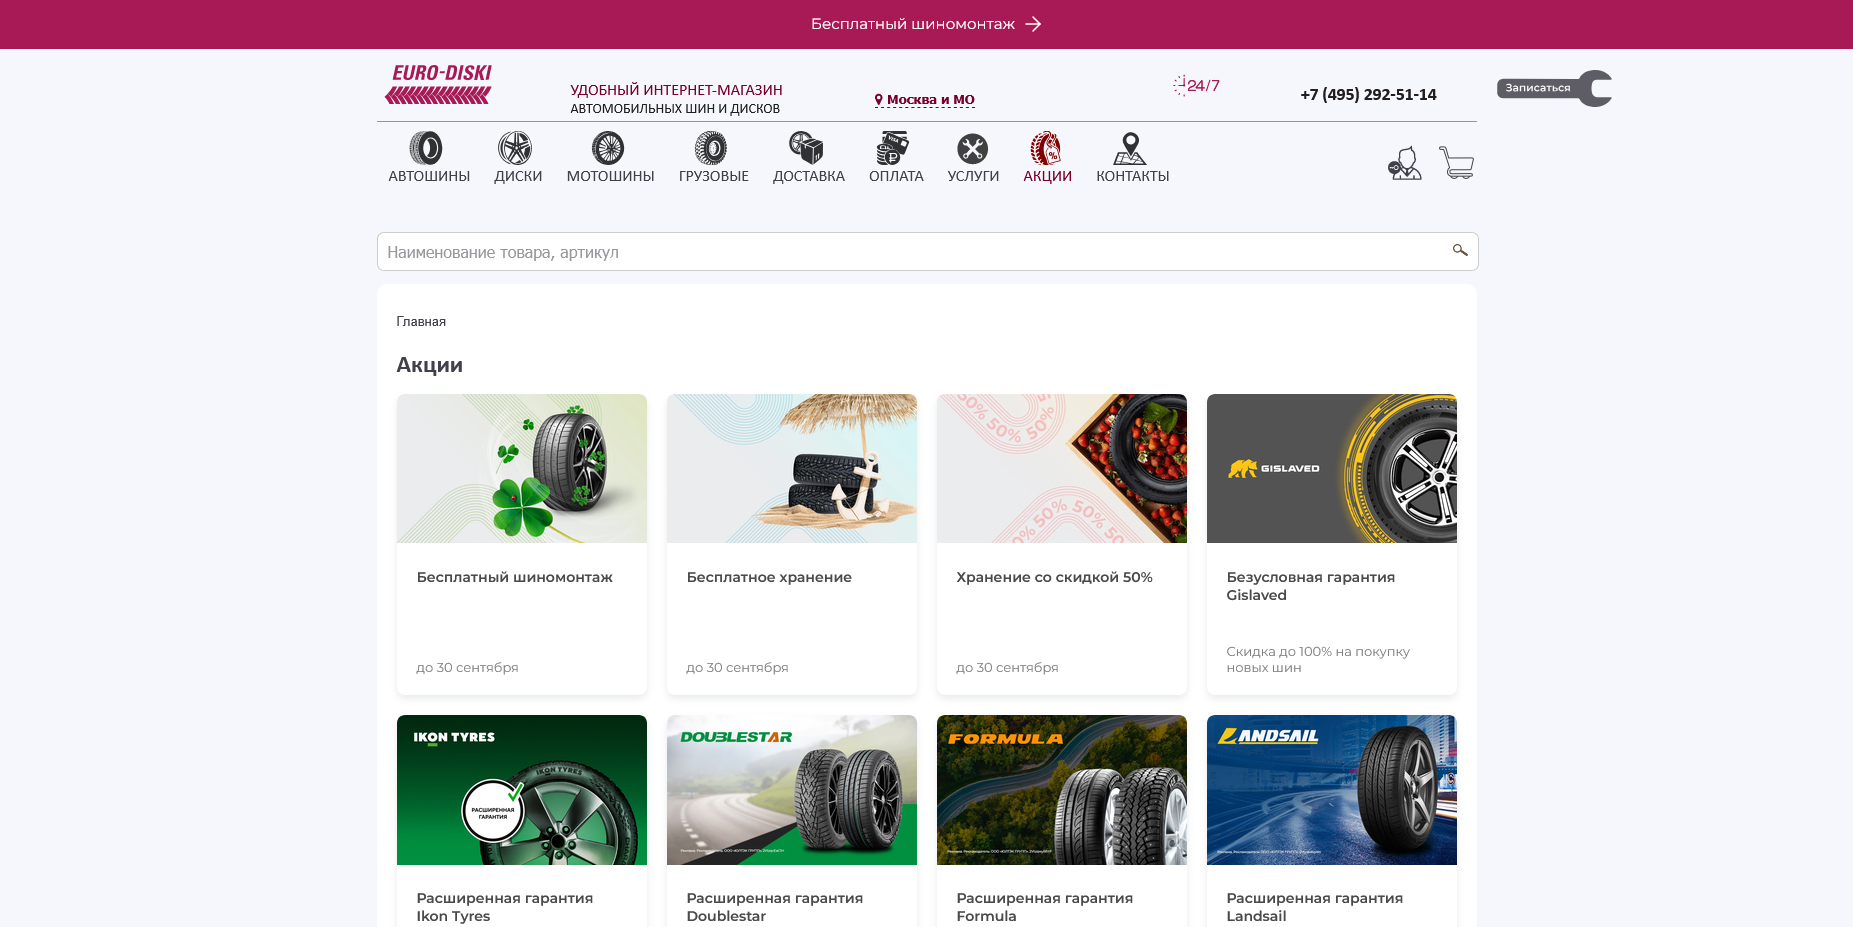Select the ОПЛАТА menu label

pyautogui.click(x=896, y=176)
